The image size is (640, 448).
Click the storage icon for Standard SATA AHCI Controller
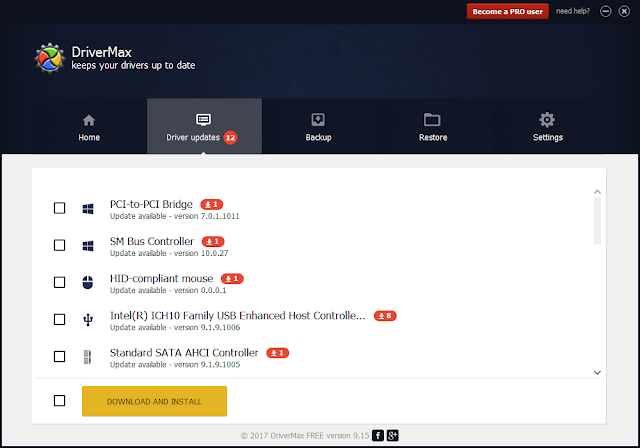click(87, 357)
